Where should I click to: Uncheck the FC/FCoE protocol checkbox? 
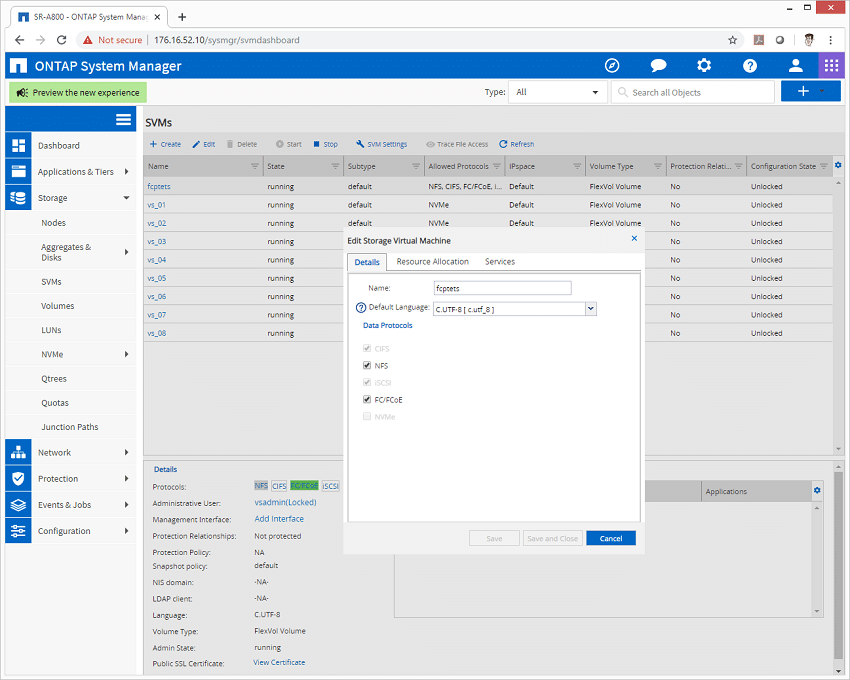[367, 400]
